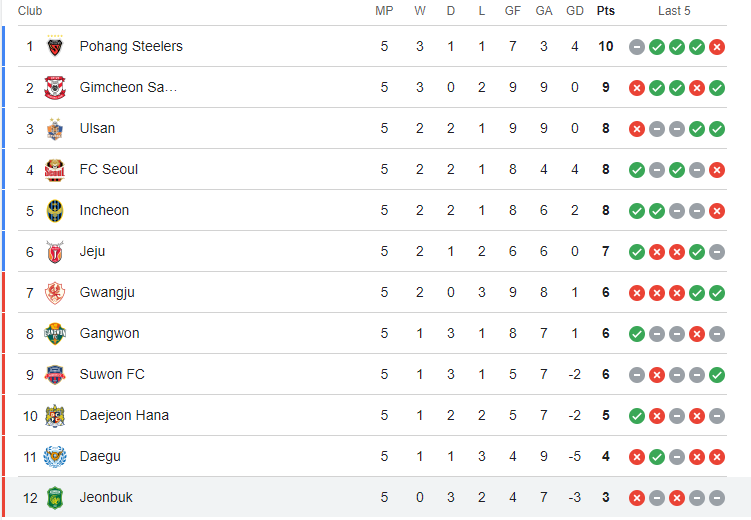This screenshot has height=520, width=751.
Task: Click the FC Seoul team logo
Action: pos(55,170)
